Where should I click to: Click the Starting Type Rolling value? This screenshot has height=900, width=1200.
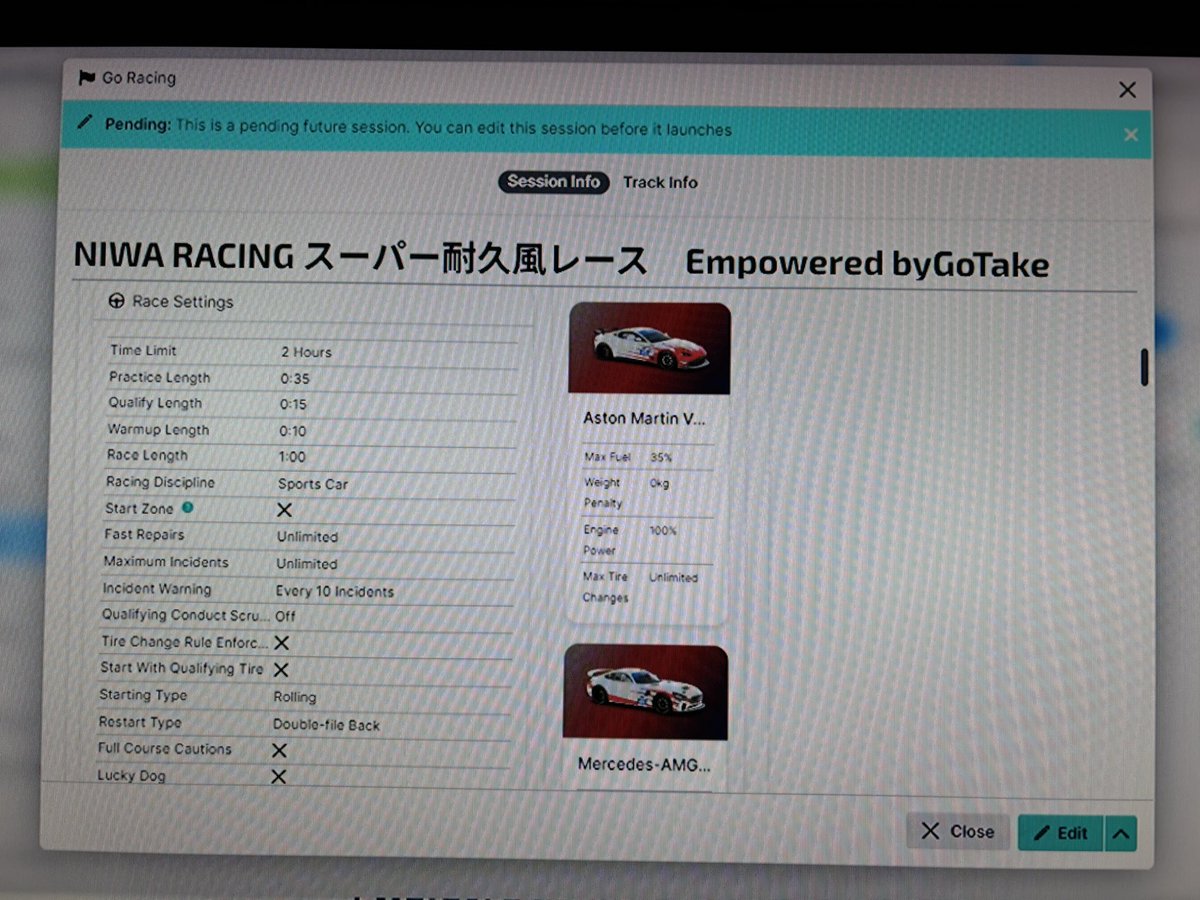tap(294, 697)
